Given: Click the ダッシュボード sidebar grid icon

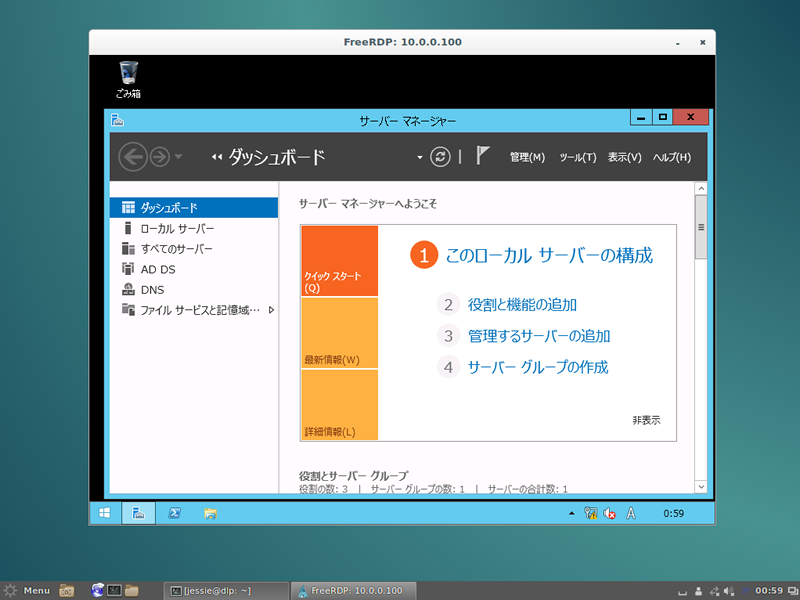Looking at the screenshot, I should [x=128, y=207].
